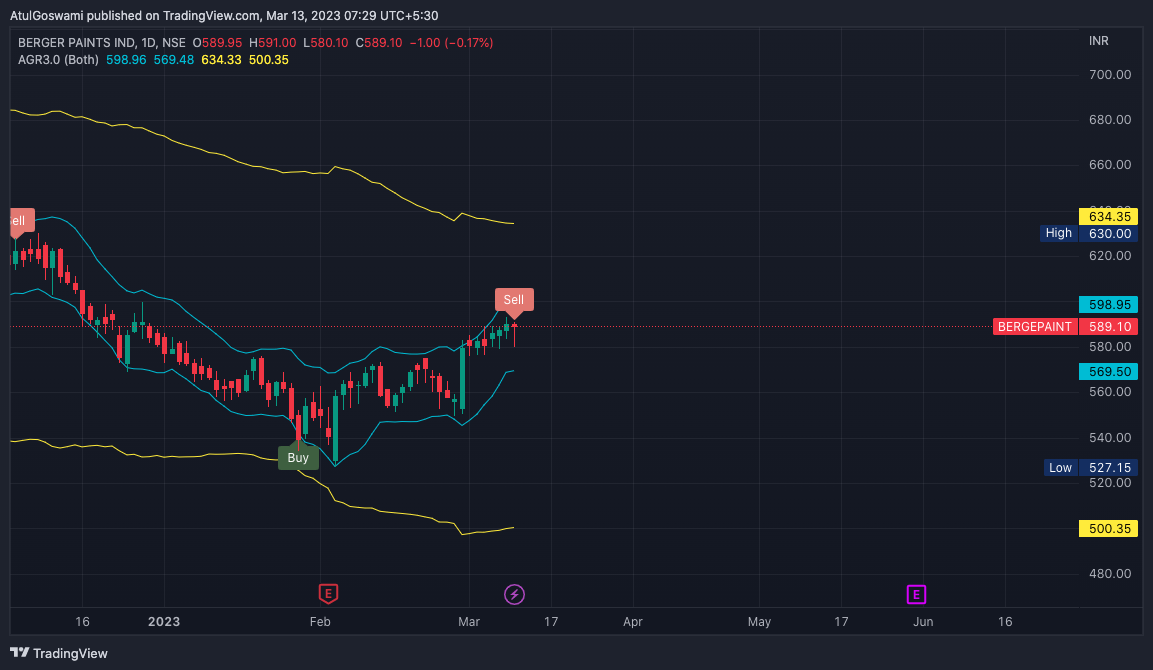This screenshot has width=1153, height=670.
Task: Click the 580.00 price axis label
Action: (x=1110, y=347)
